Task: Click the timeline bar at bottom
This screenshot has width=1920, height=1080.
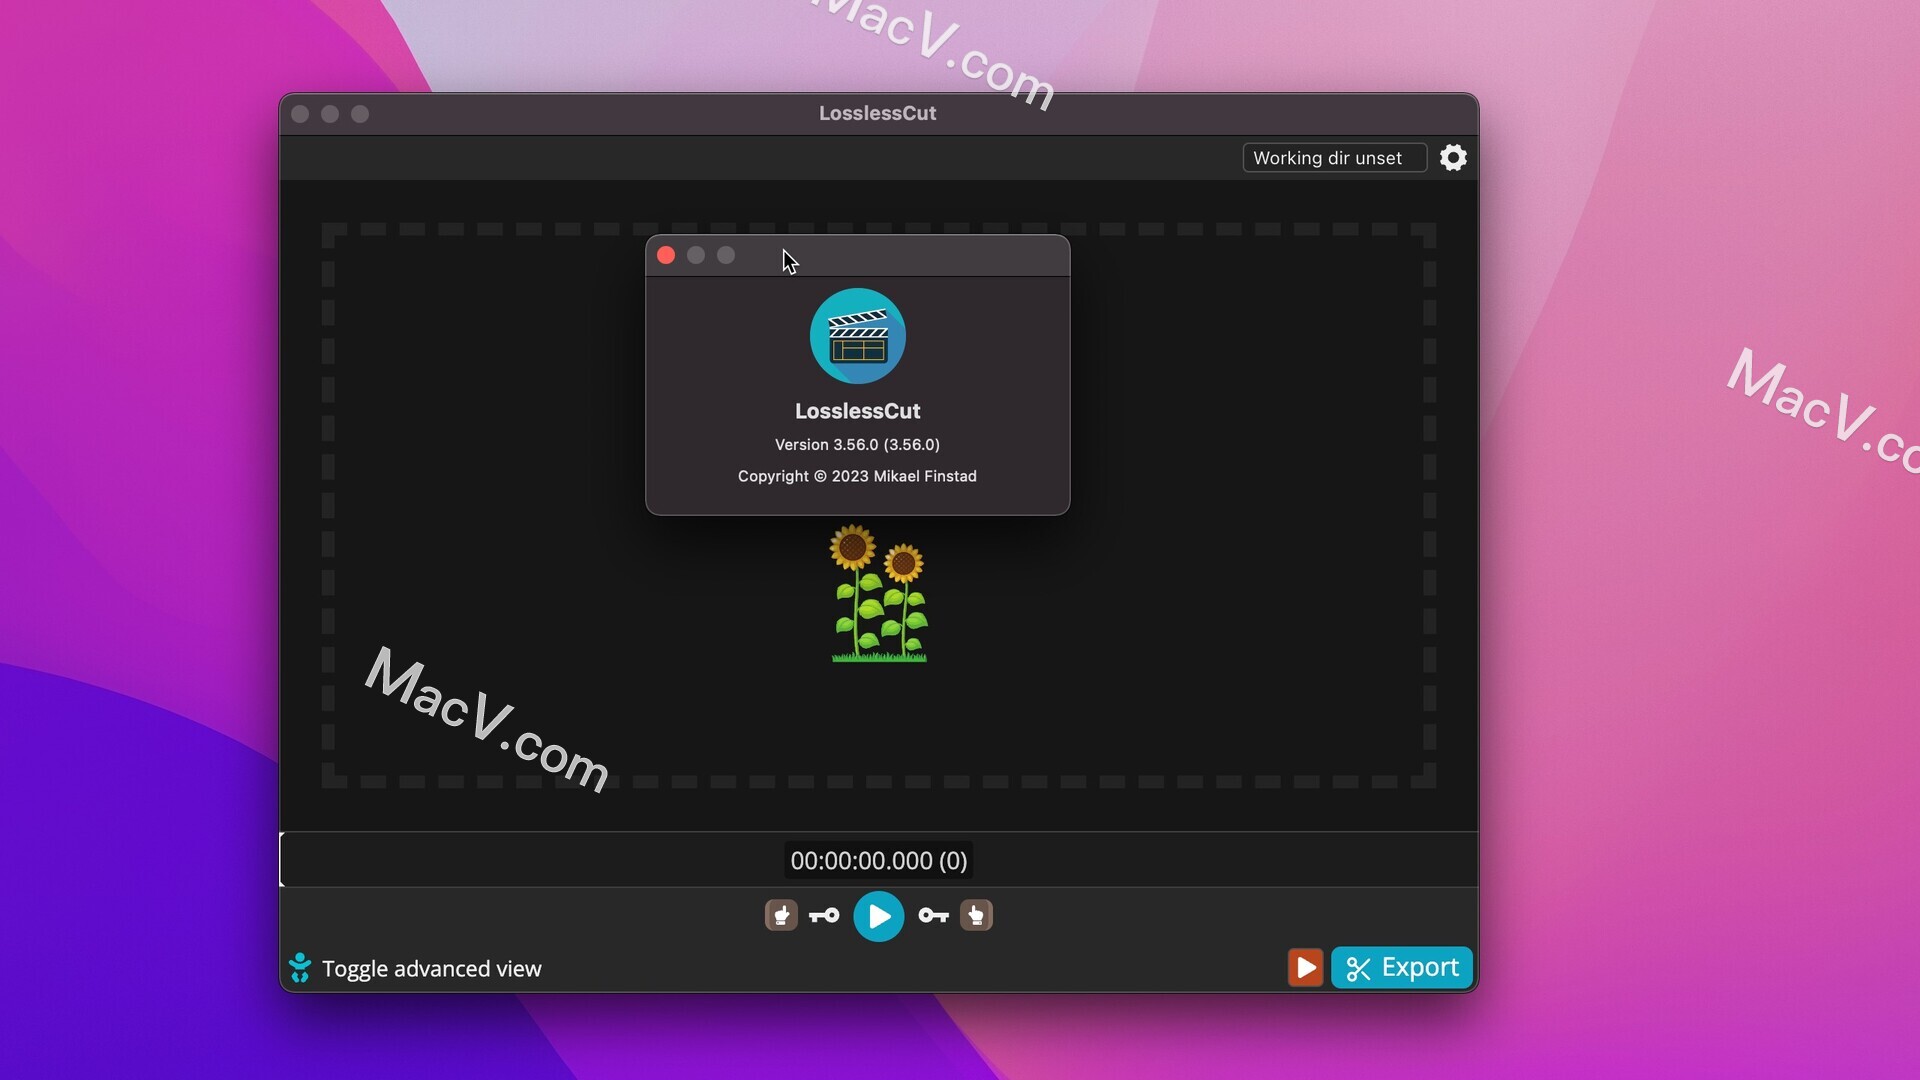Action: [878, 860]
